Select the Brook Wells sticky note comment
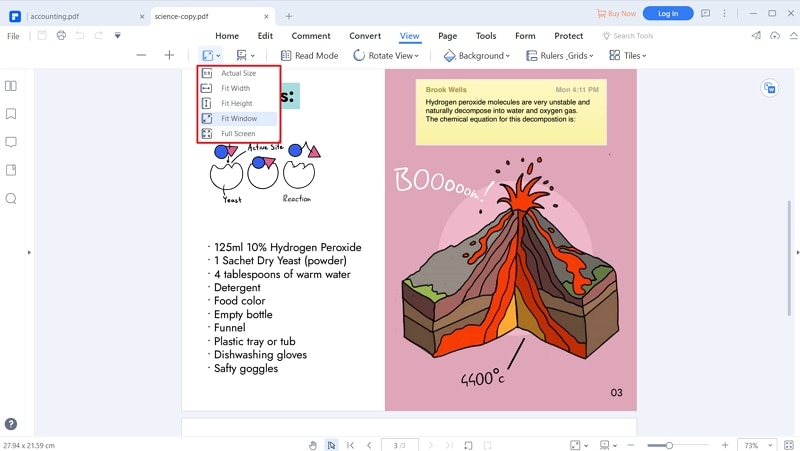800x451 pixels. tap(511, 112)
